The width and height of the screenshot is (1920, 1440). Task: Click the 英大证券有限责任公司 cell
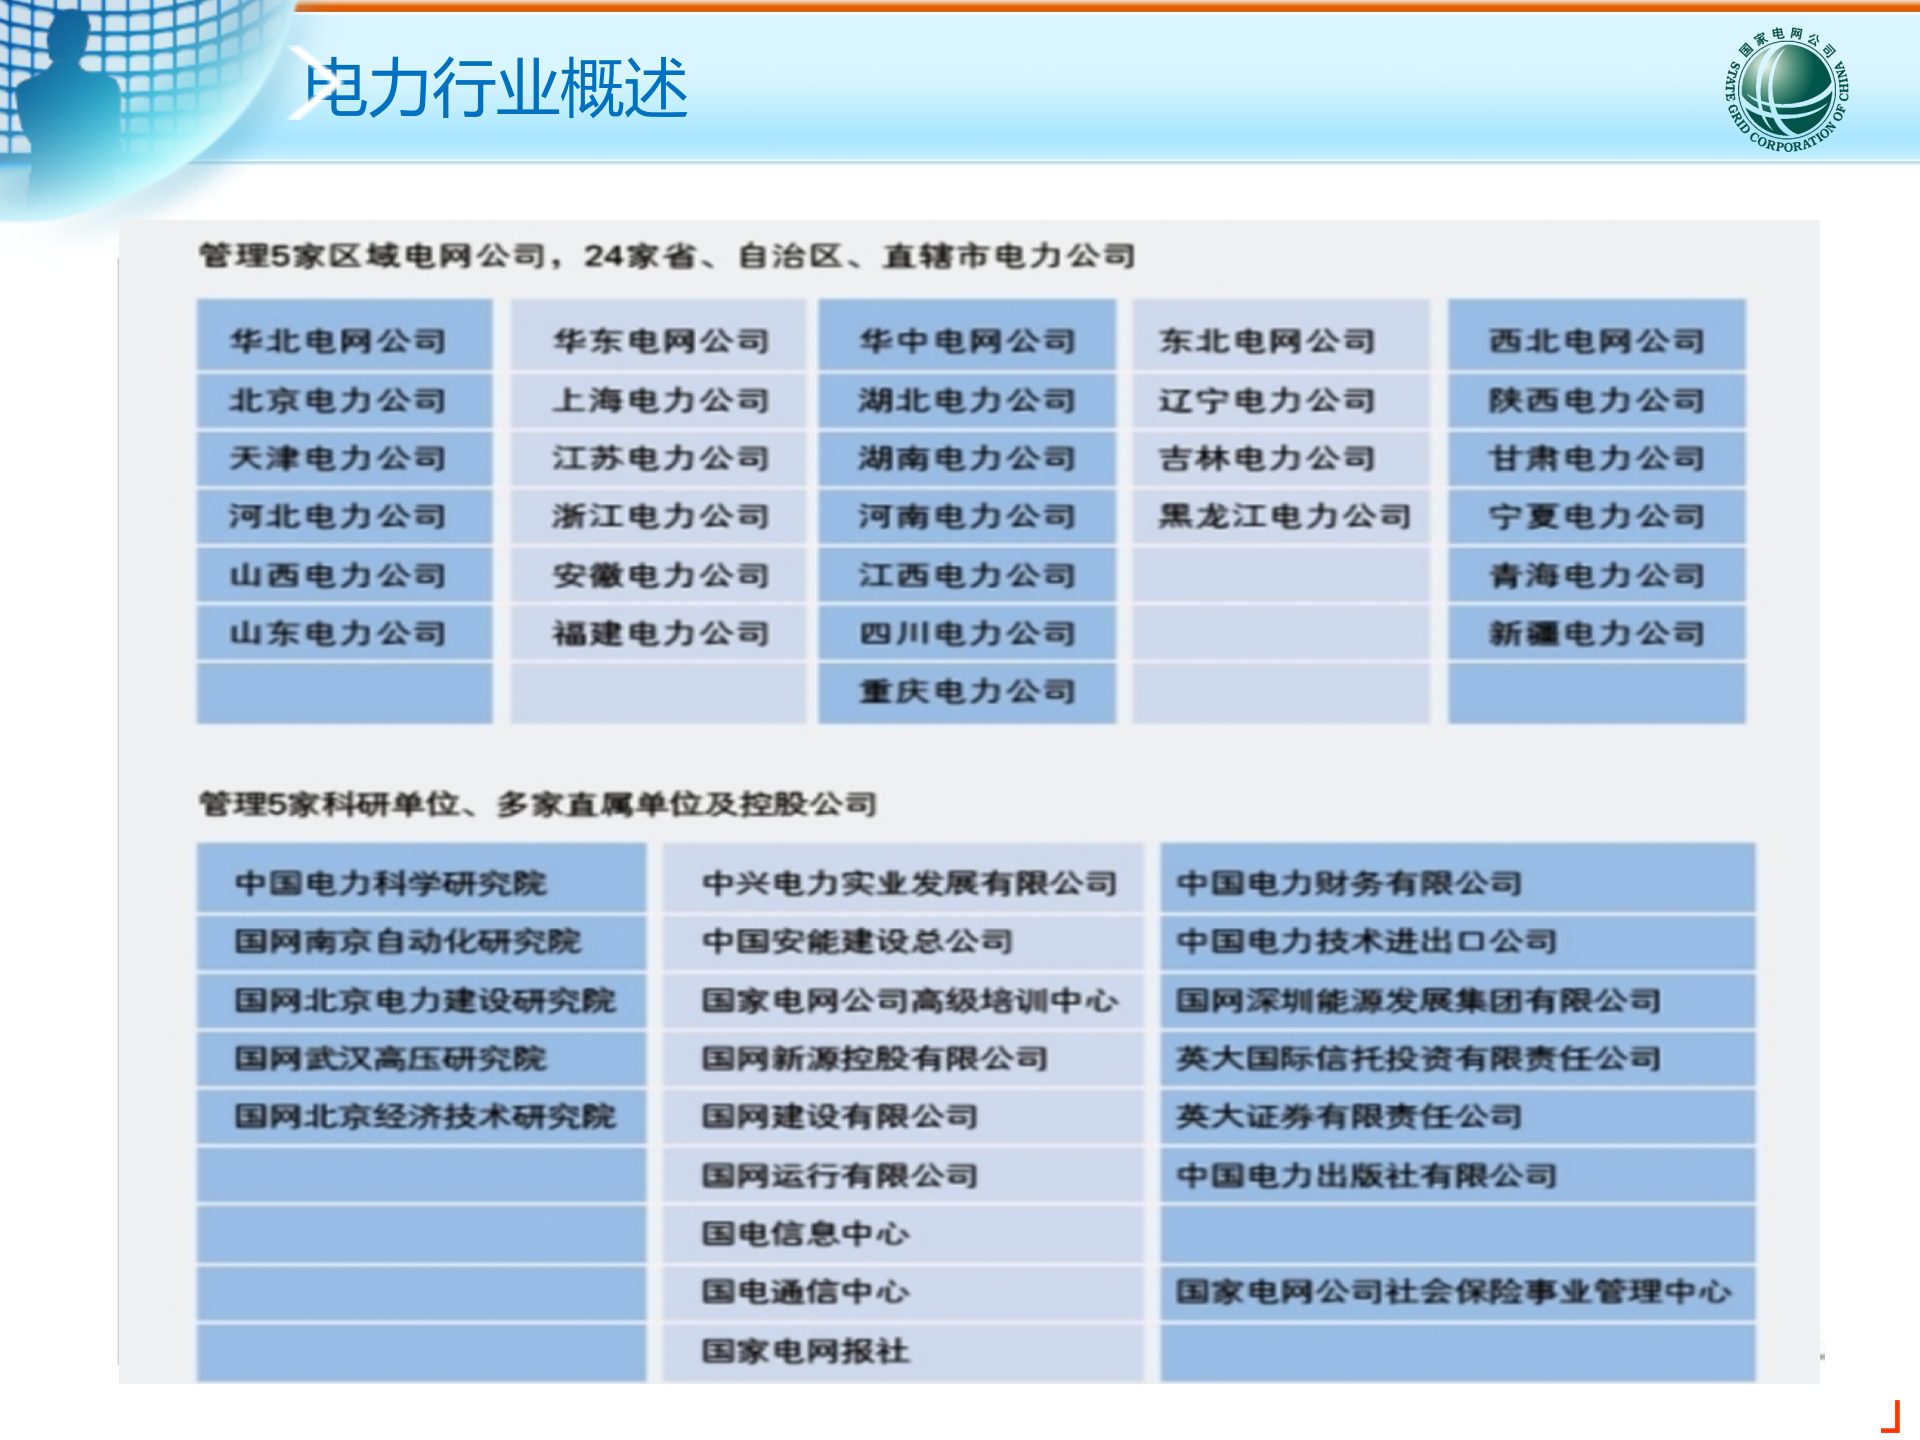[x=1350, y=1117]
